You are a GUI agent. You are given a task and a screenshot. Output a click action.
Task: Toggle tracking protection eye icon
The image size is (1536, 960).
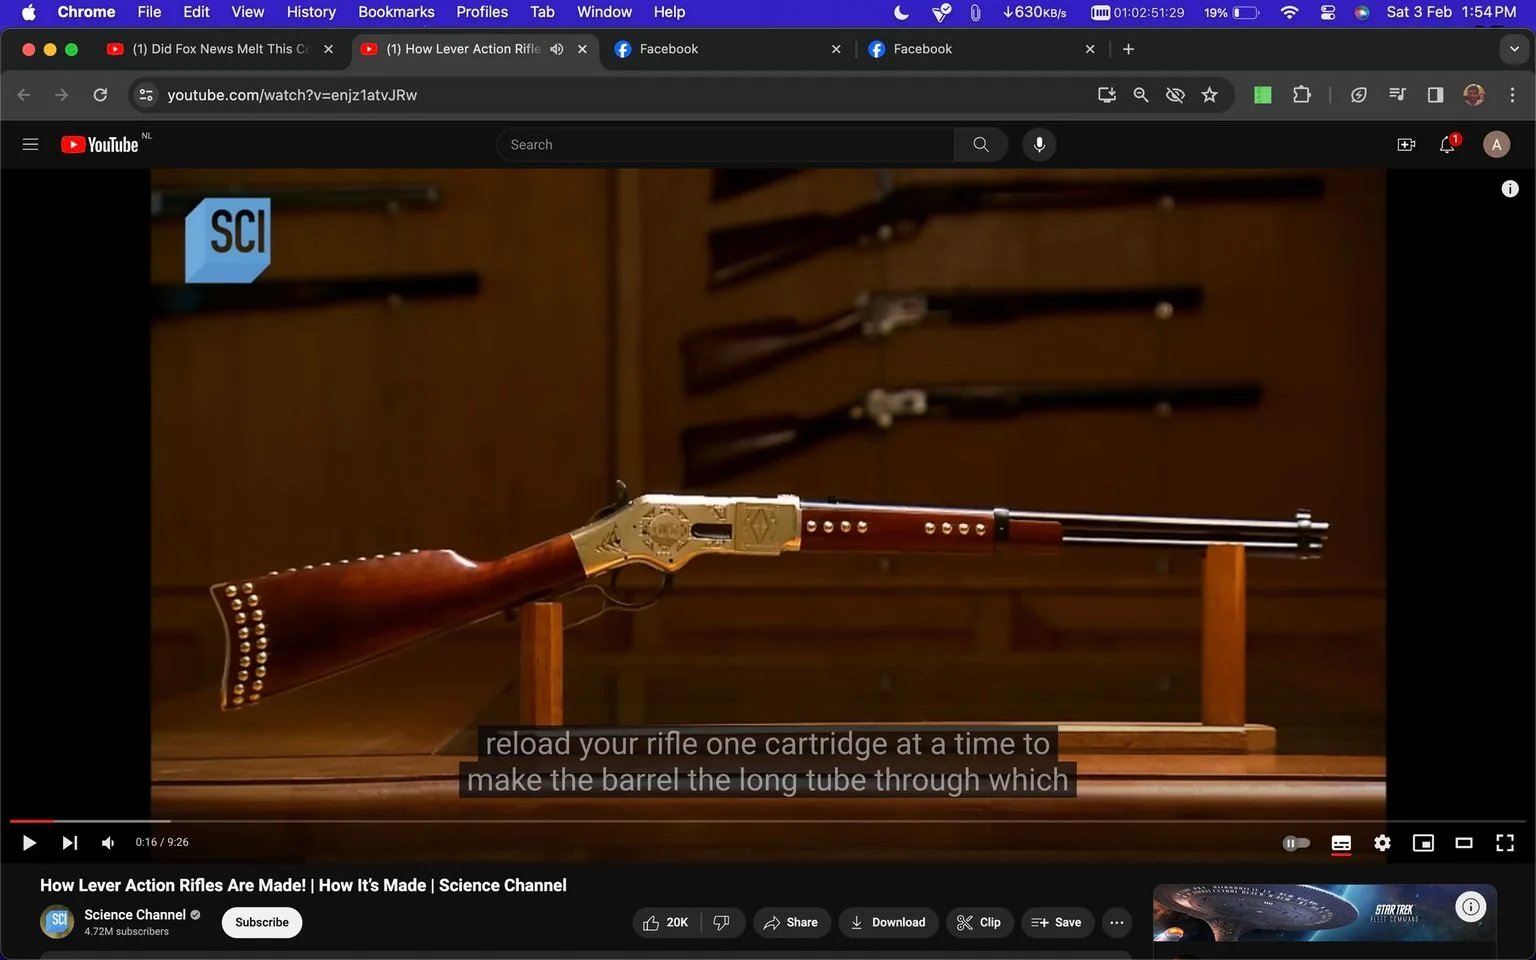[1175, 95]
